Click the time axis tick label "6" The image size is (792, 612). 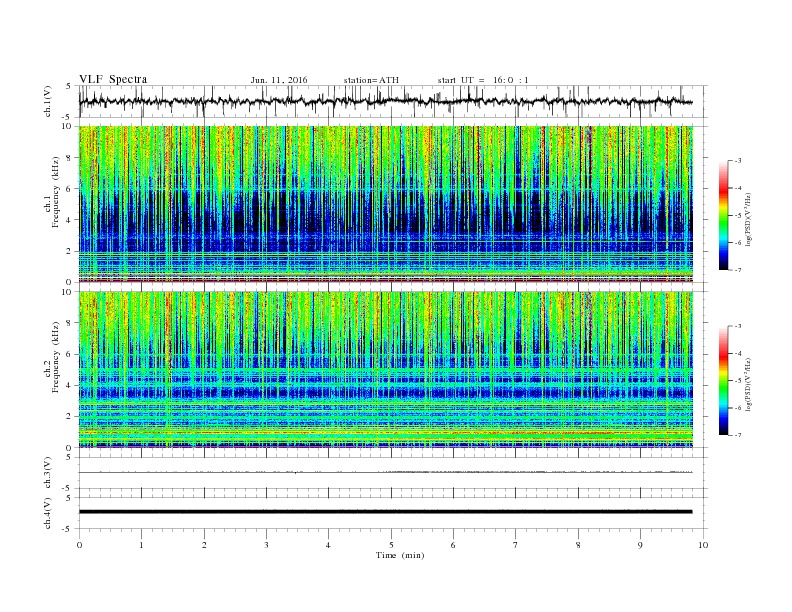click(453, 545)
